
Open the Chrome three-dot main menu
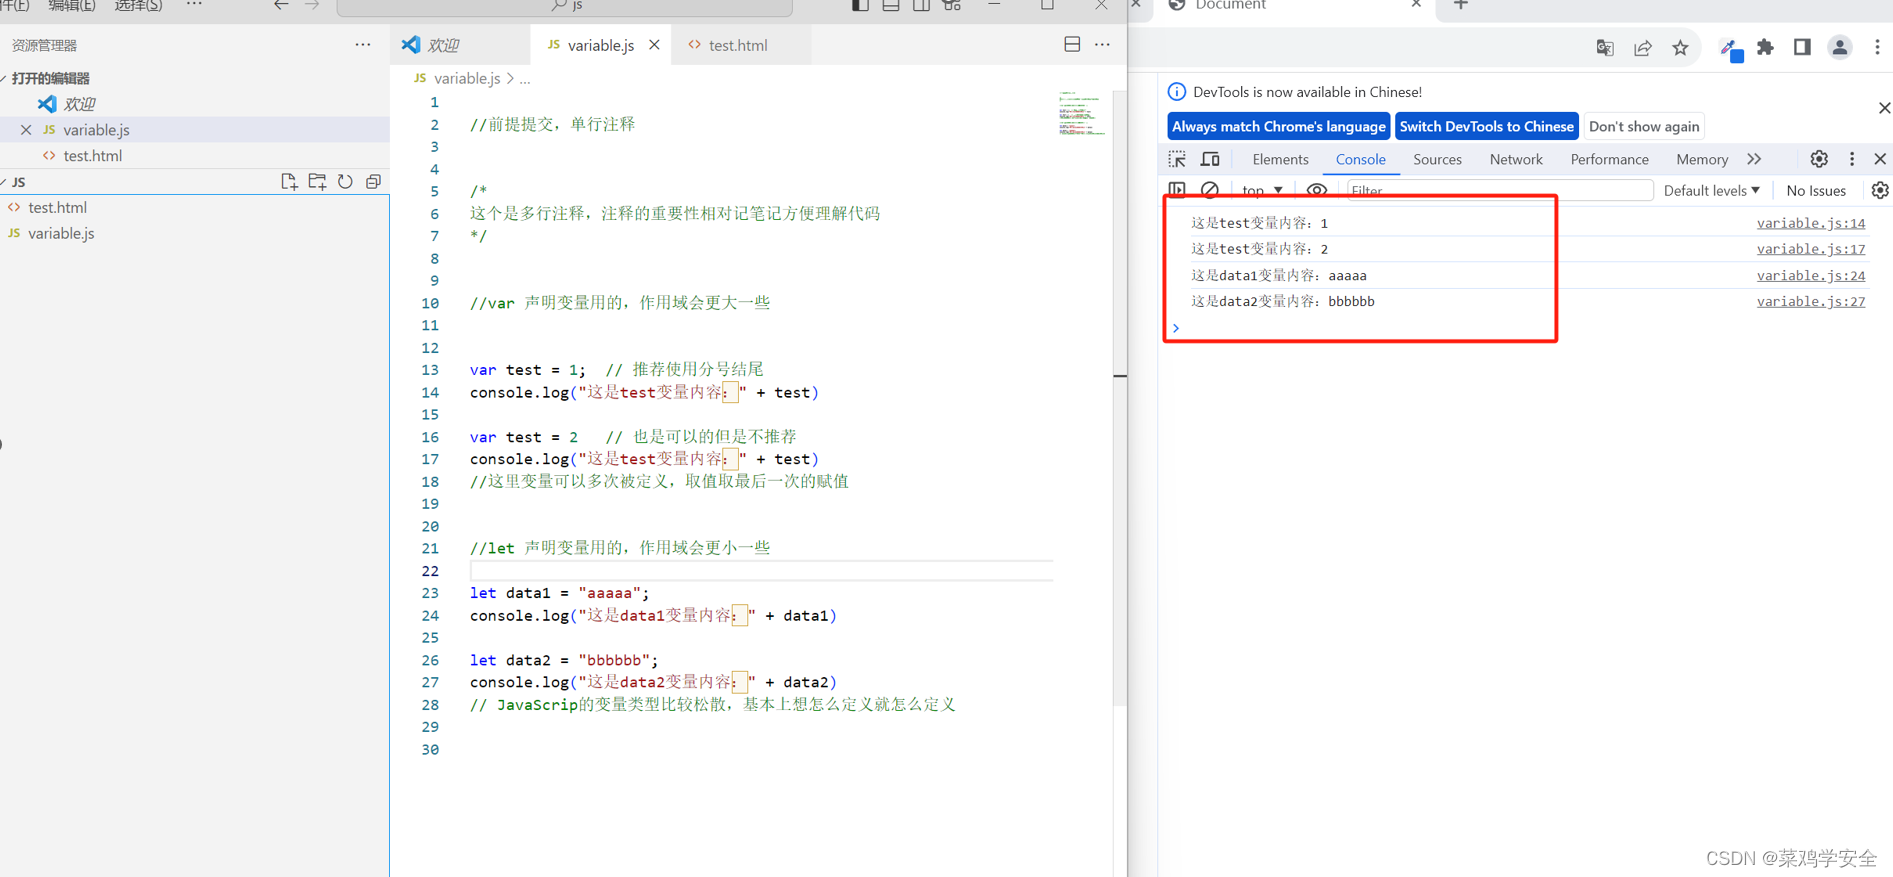click(x=1877, y=47)
